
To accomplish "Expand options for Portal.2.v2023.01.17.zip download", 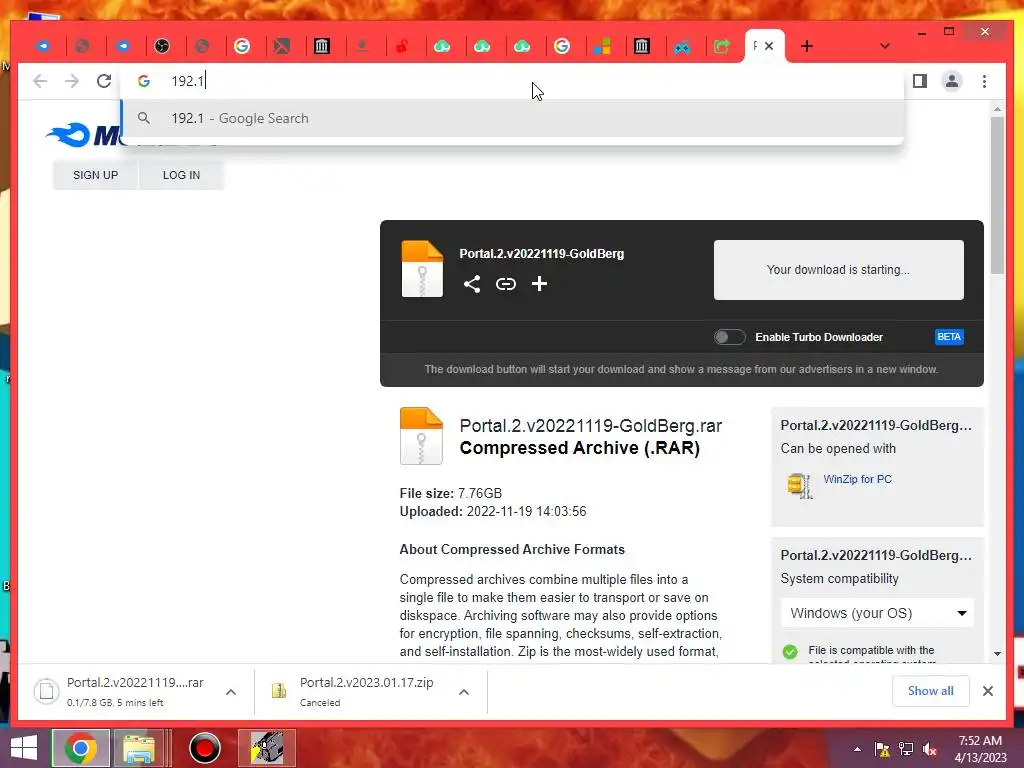I will tap(464, 692).
